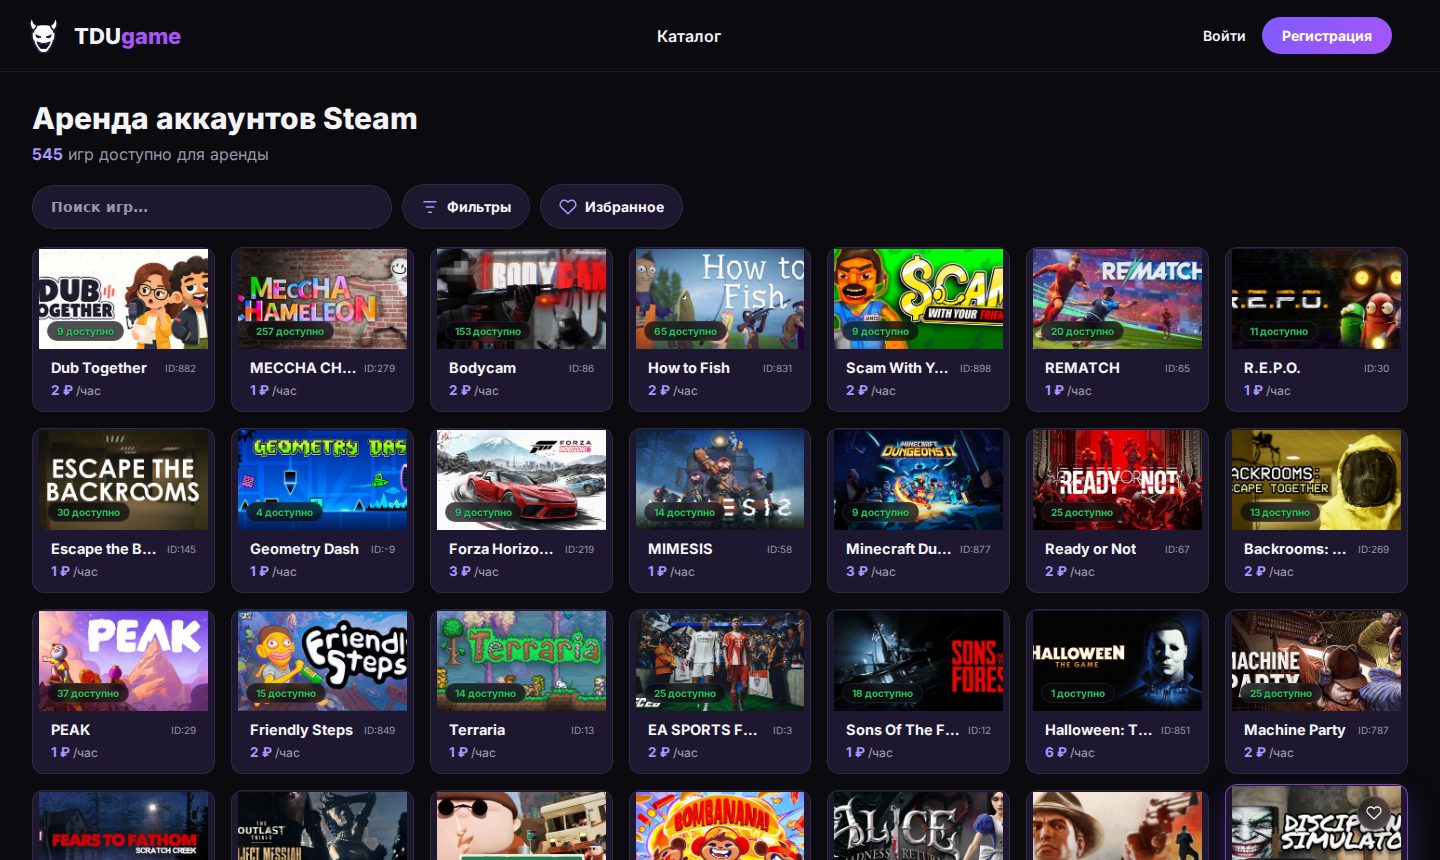Open the Регистрация sign-up button
1440x860 pixels.
[1327, 36]
